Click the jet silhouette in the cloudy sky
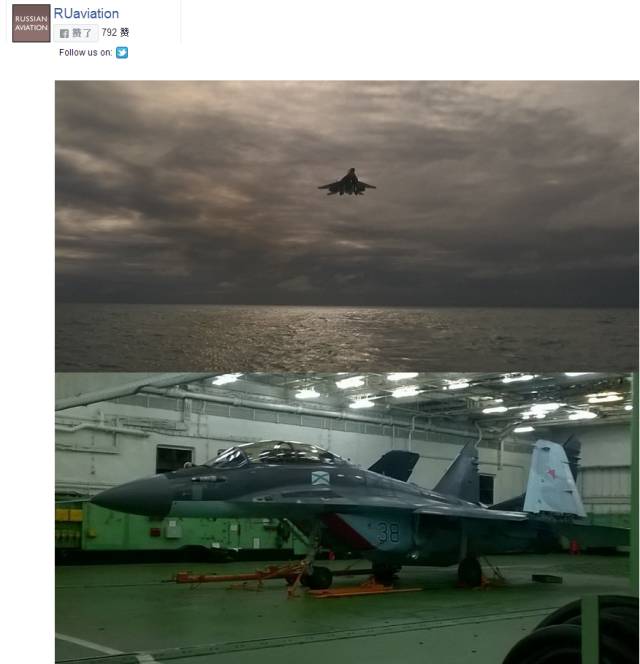This screenshot has height=664, width=640. click(x=347, y=183)
